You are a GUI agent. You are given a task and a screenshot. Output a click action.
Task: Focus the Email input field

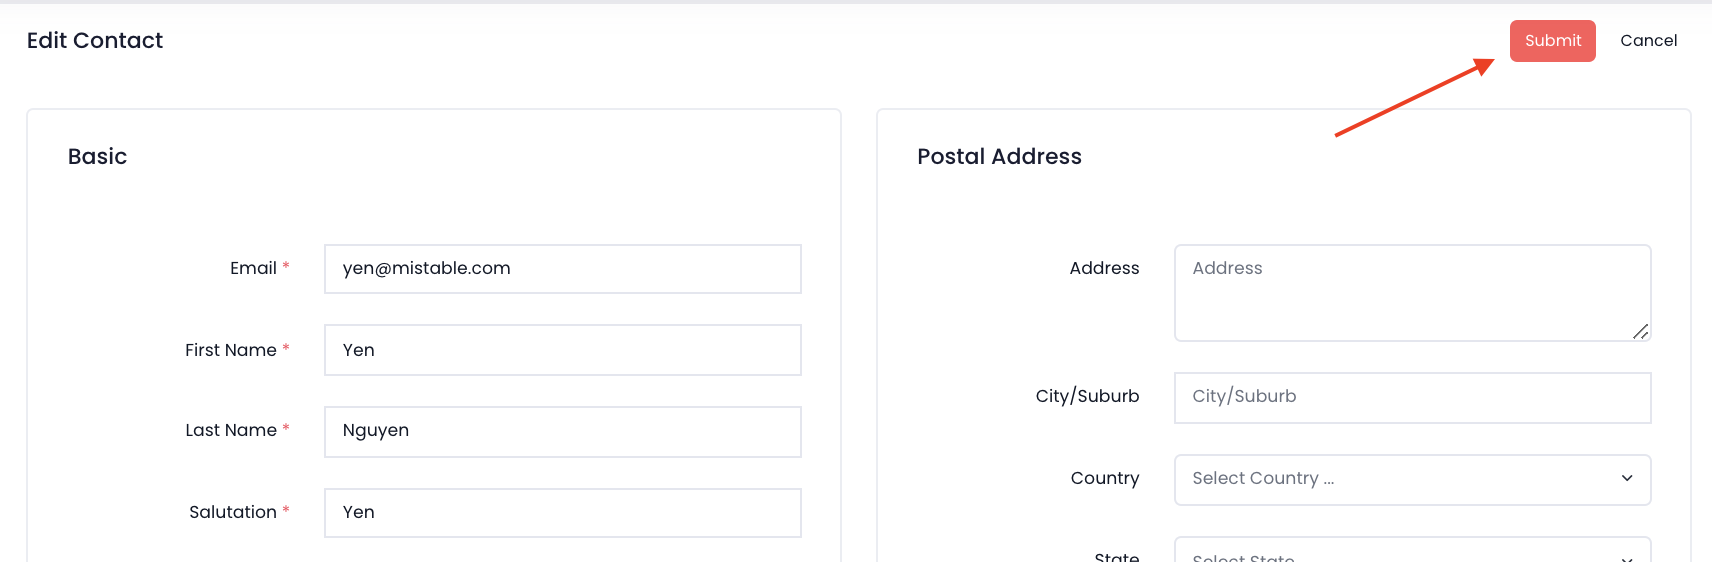click(562, 269)
